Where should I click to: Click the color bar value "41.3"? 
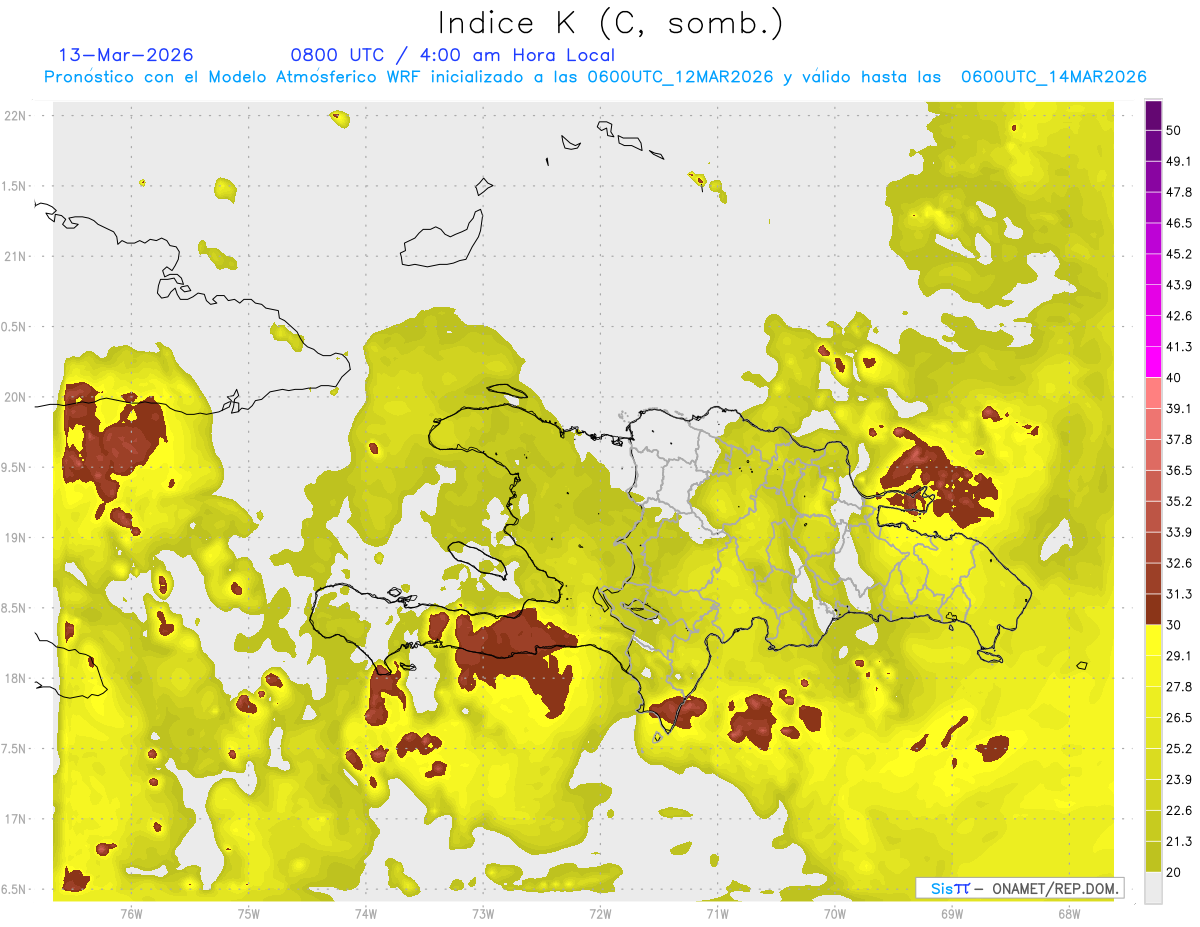click(x=1179, y=347)
